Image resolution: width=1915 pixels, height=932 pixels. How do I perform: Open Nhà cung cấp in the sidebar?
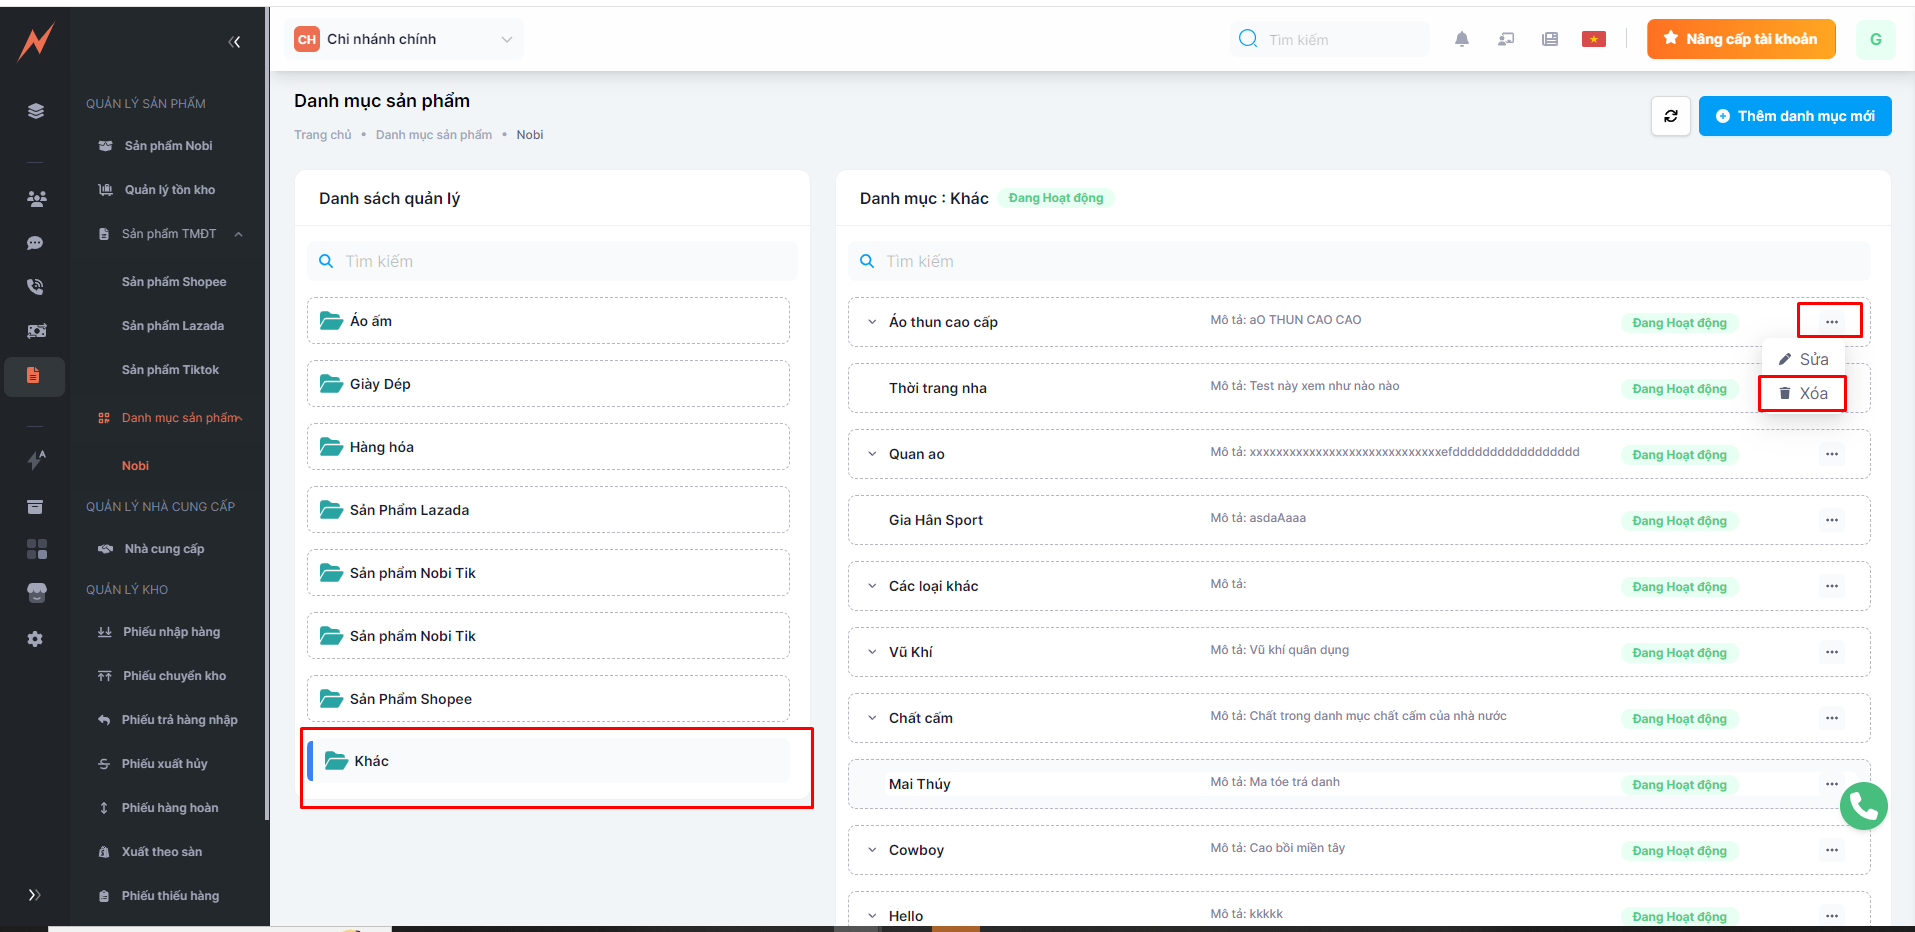coord(164,549)
